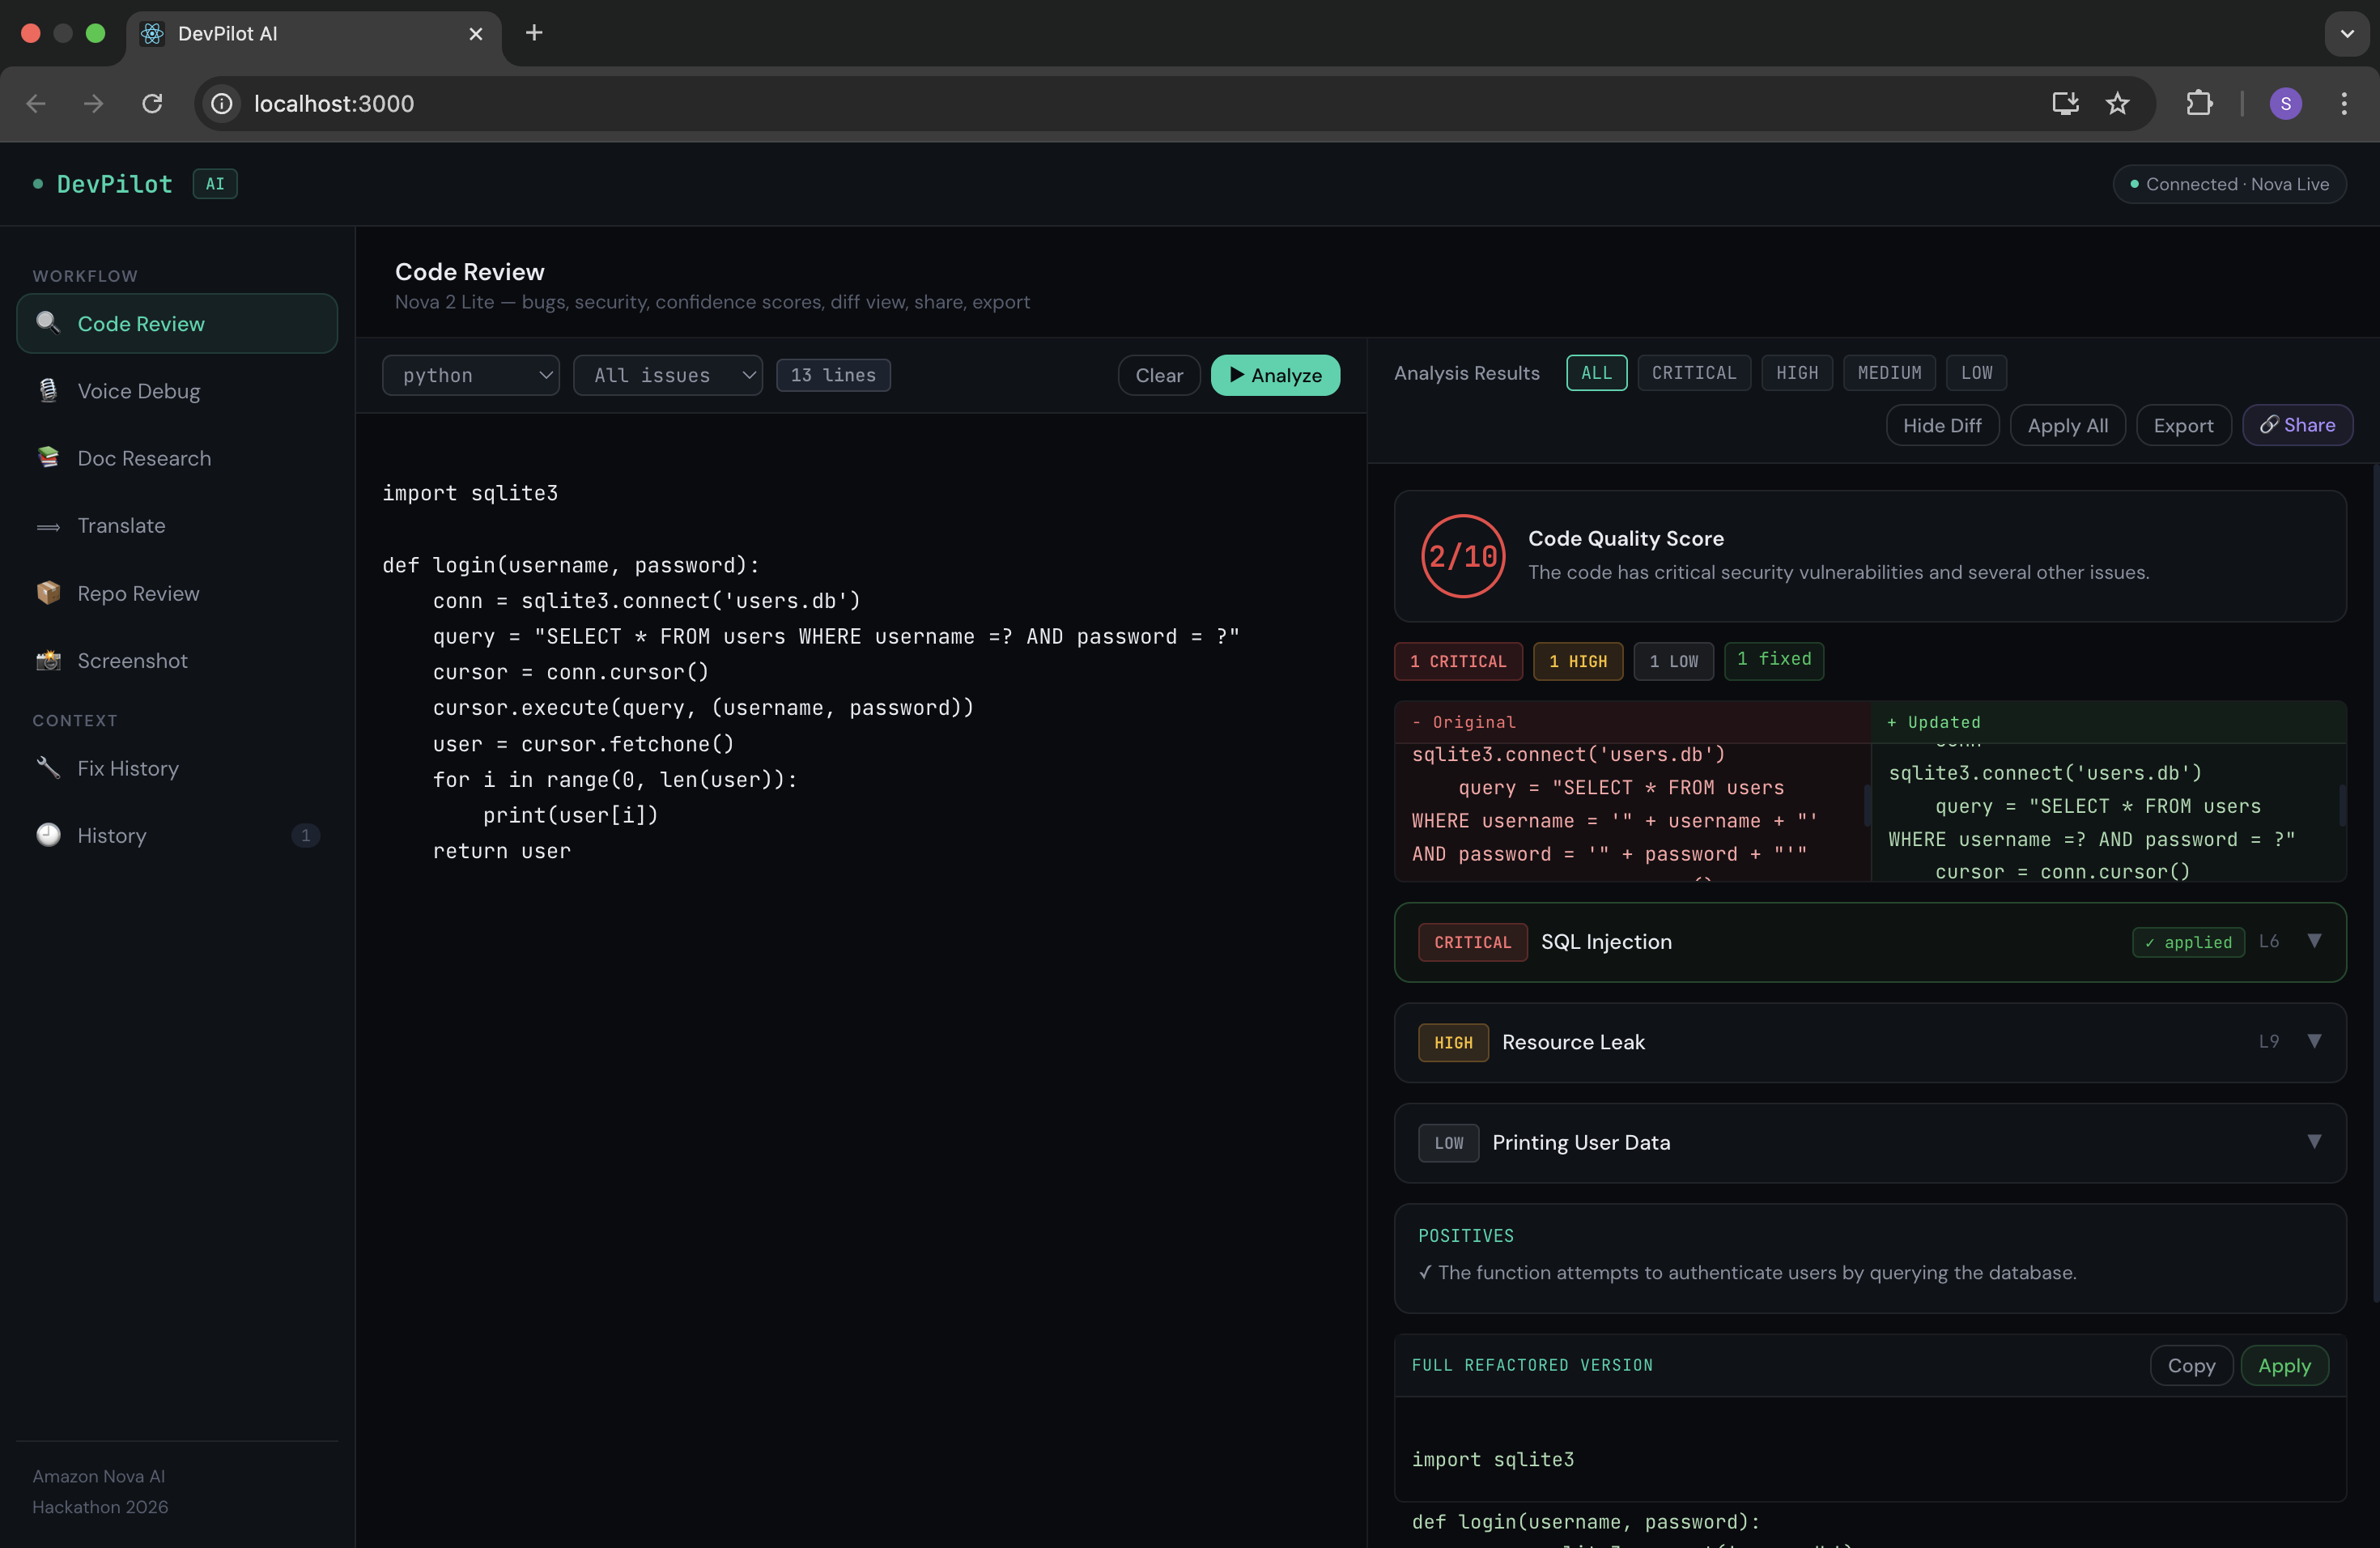This screenshot has height=1548, width=2380.
Task: Open Voice Debug microphone icon
Action: pos(48,391)
